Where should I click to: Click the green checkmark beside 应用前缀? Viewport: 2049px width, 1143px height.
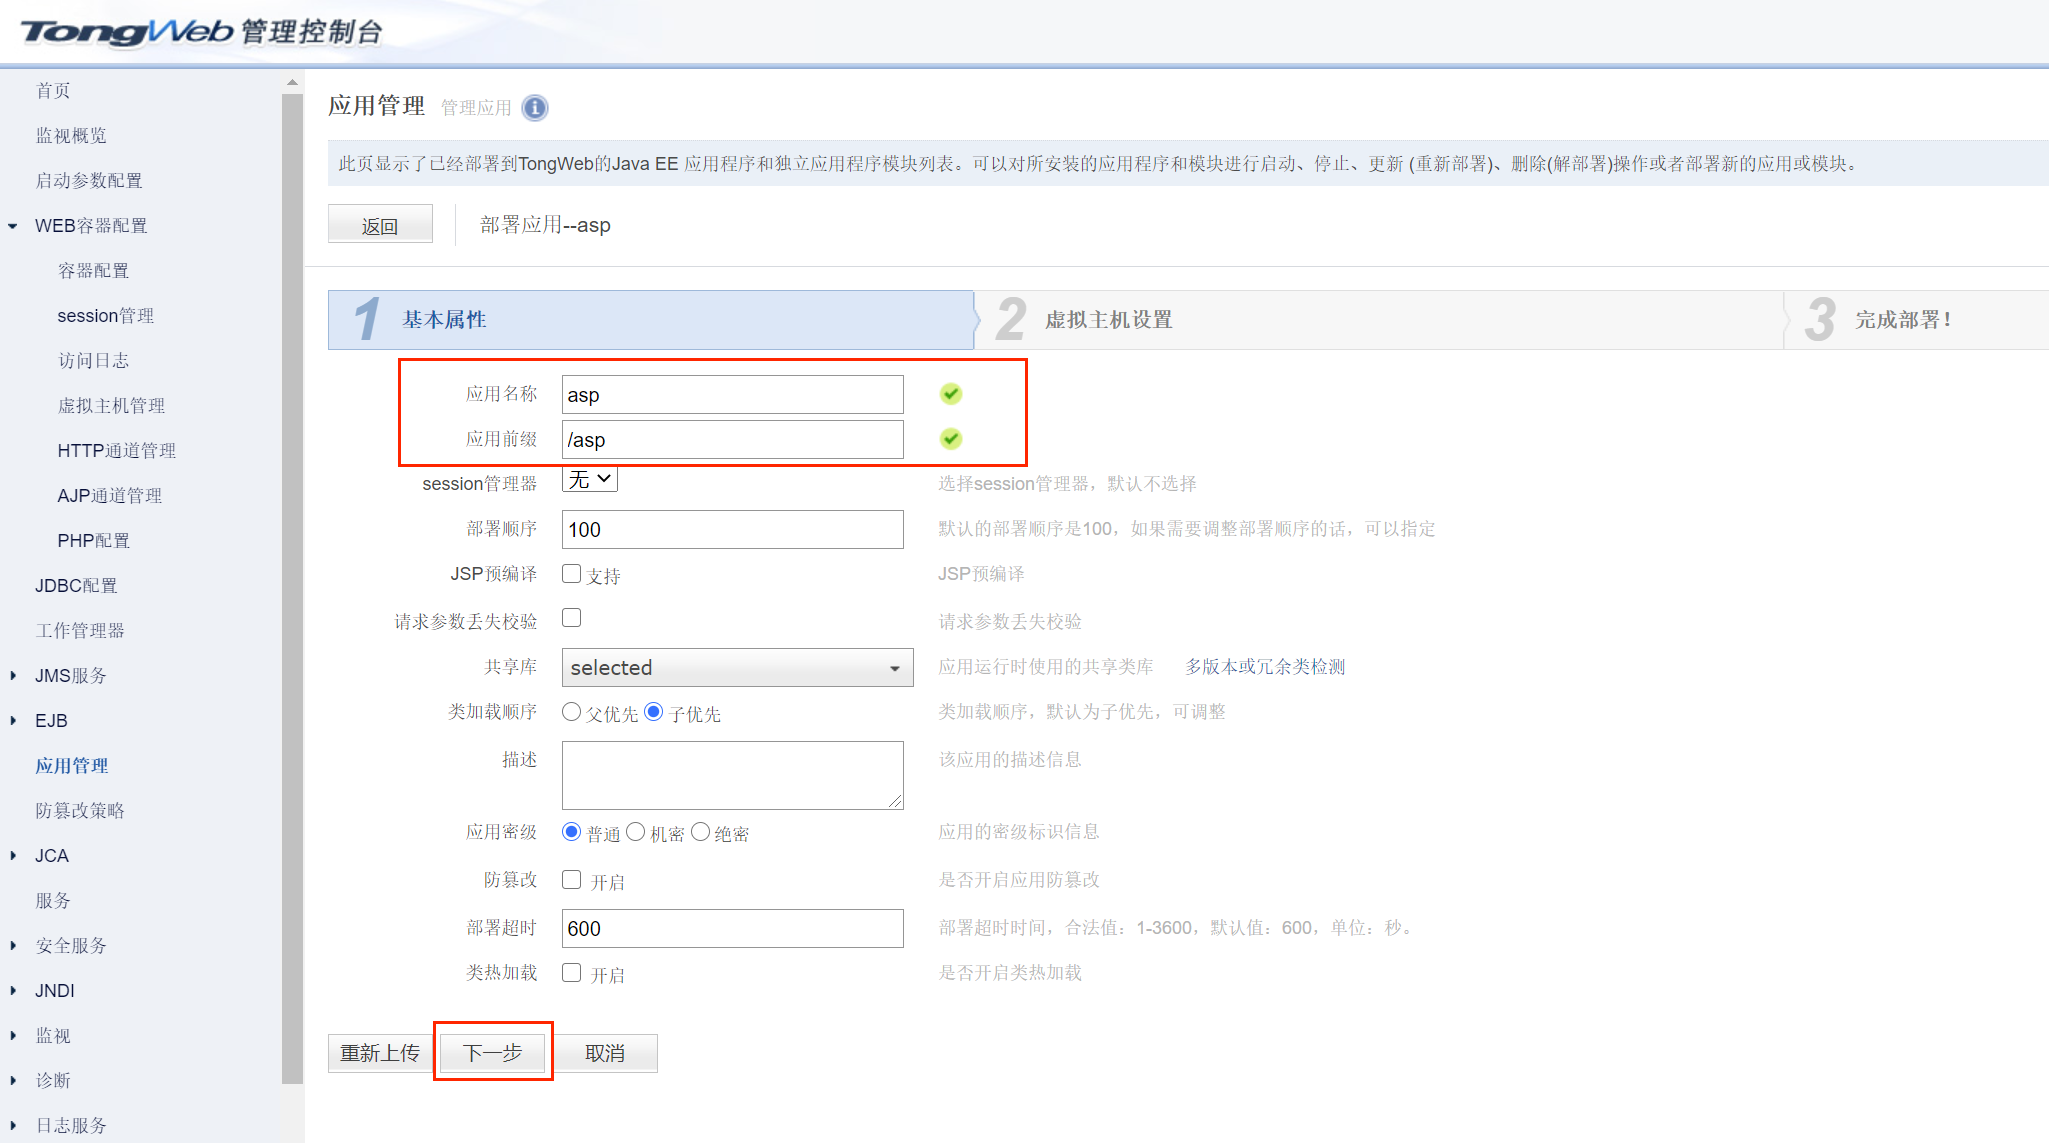click(x=951, y=439)
